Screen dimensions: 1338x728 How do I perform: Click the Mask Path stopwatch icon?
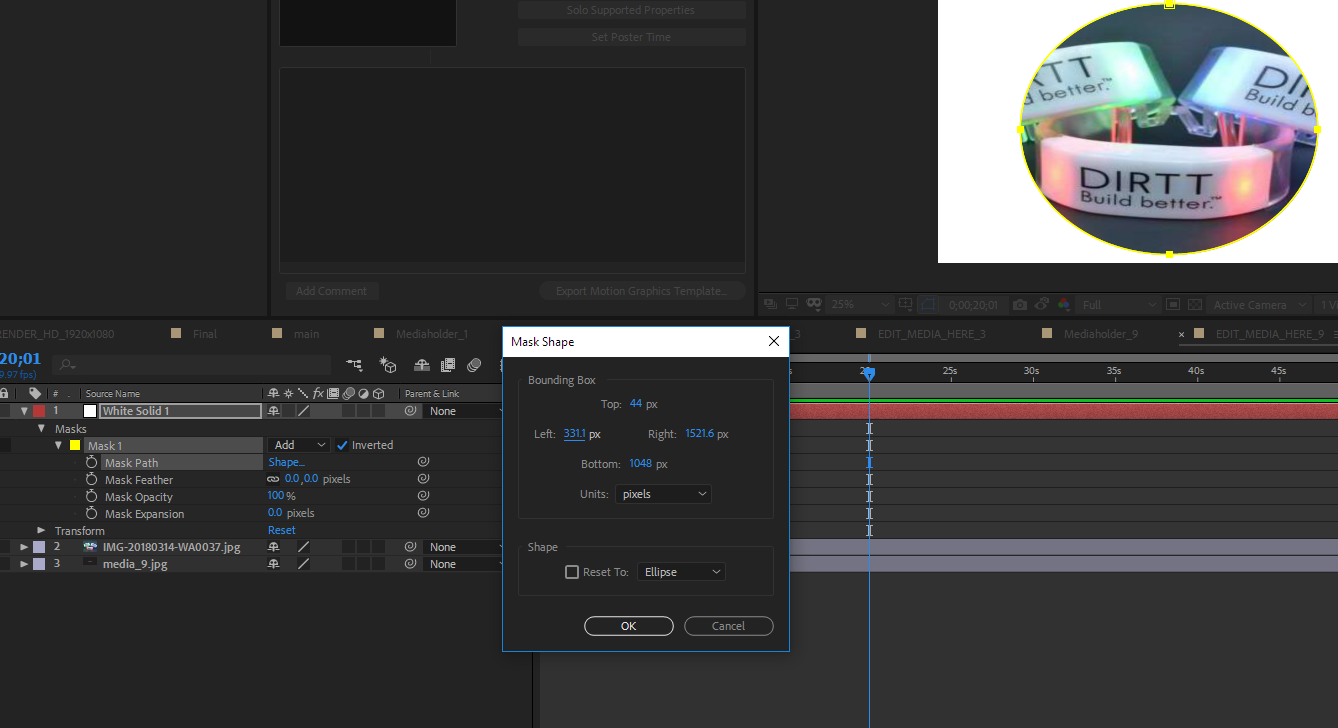[92, 463]
